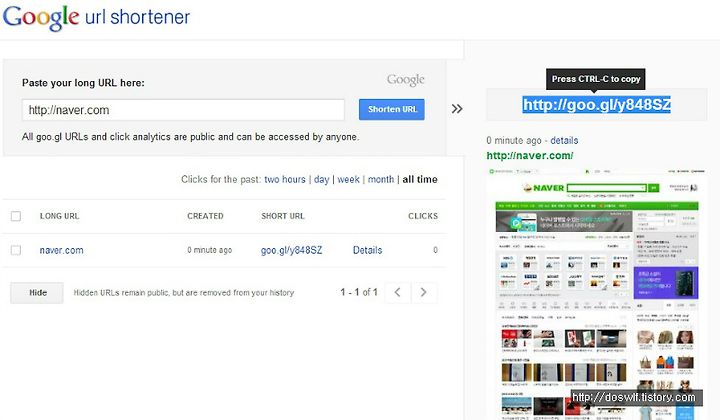
Task: Click the double-arrow icon beside Shorten URL
Action: 457,109
